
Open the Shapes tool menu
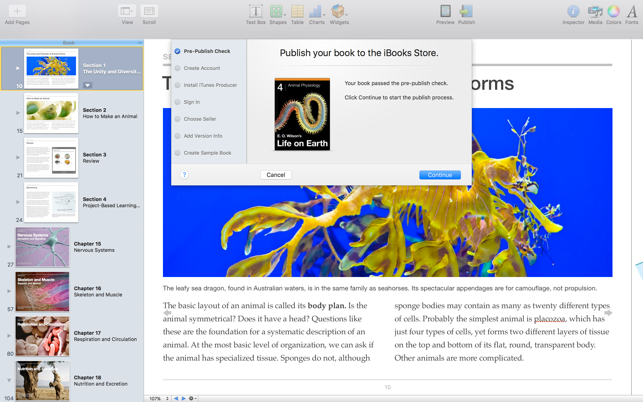tap(277, 12)
